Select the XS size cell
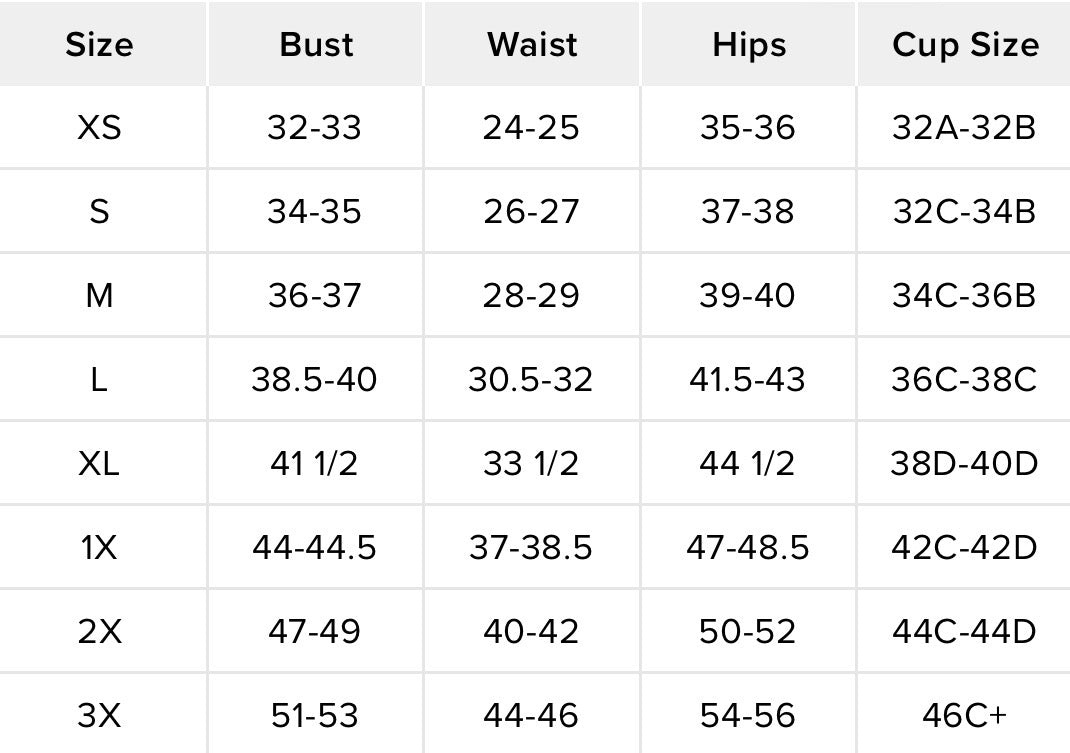The width and height of the screenshot is (1070, 753). click(x=100, y=128)
